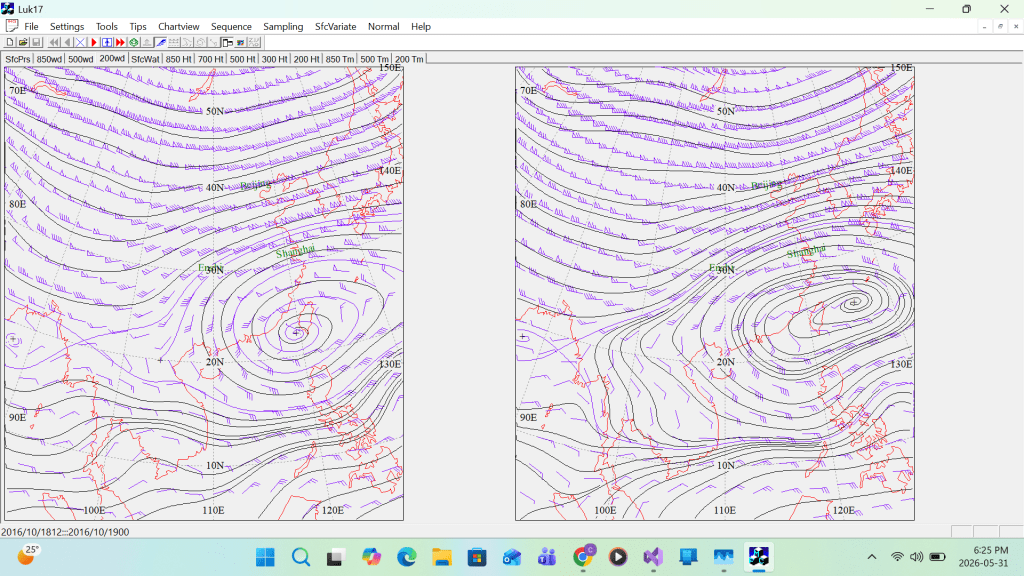Open the Settings menu

67,27
